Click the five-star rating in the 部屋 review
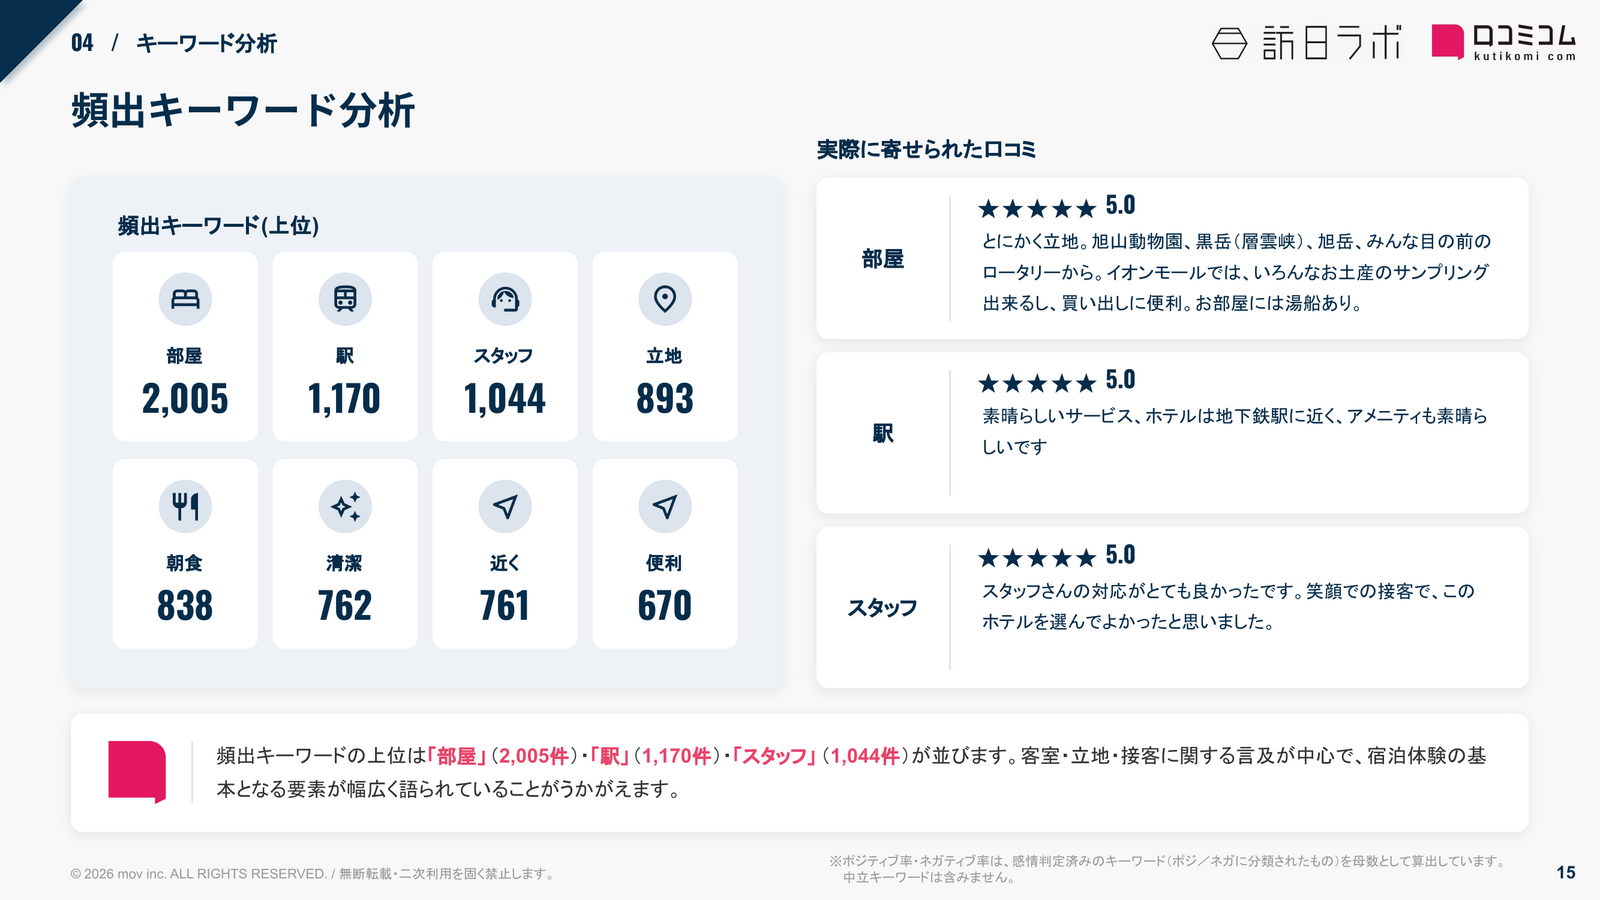 (x=1037, y=208)
